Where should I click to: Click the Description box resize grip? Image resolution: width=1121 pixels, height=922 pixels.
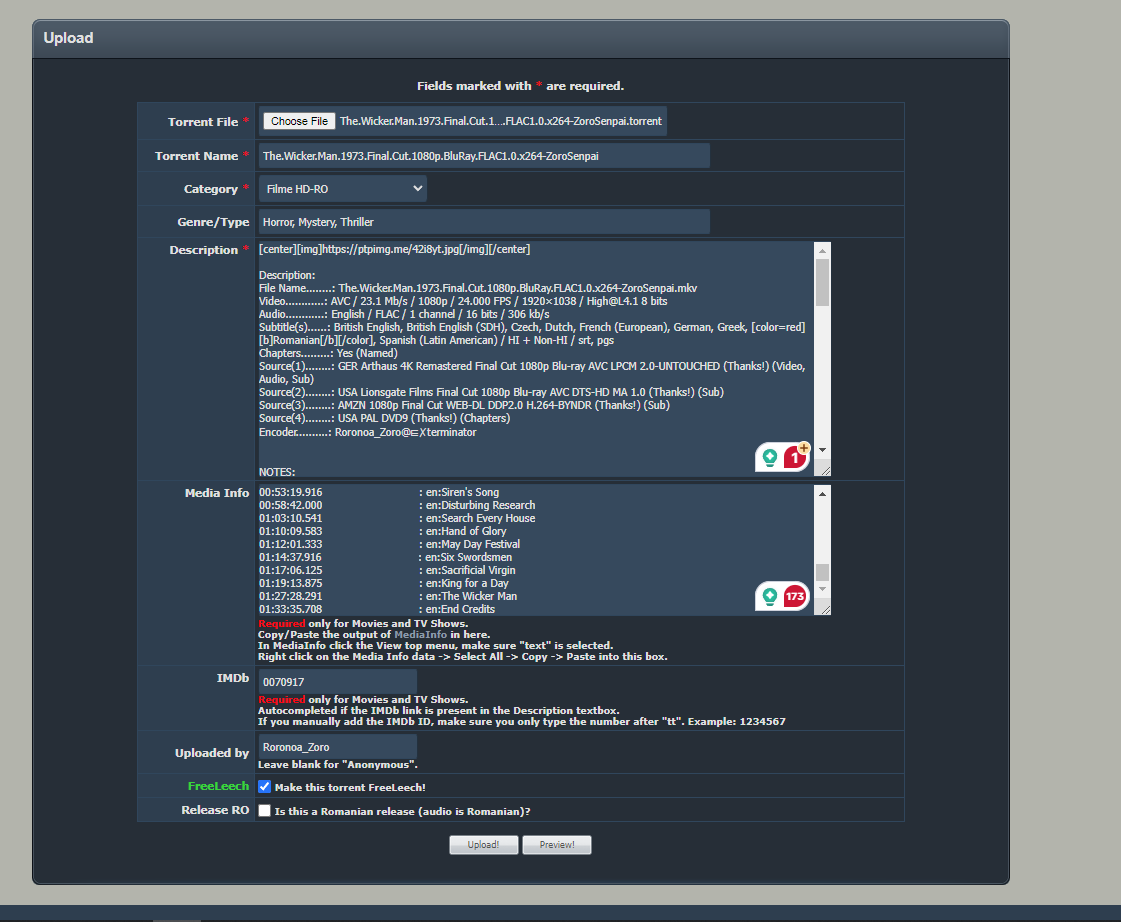click(823, 470)
